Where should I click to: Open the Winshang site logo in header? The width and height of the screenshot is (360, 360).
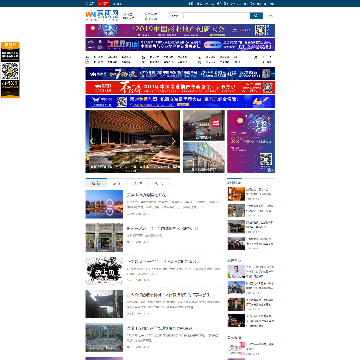coord(102,15)
